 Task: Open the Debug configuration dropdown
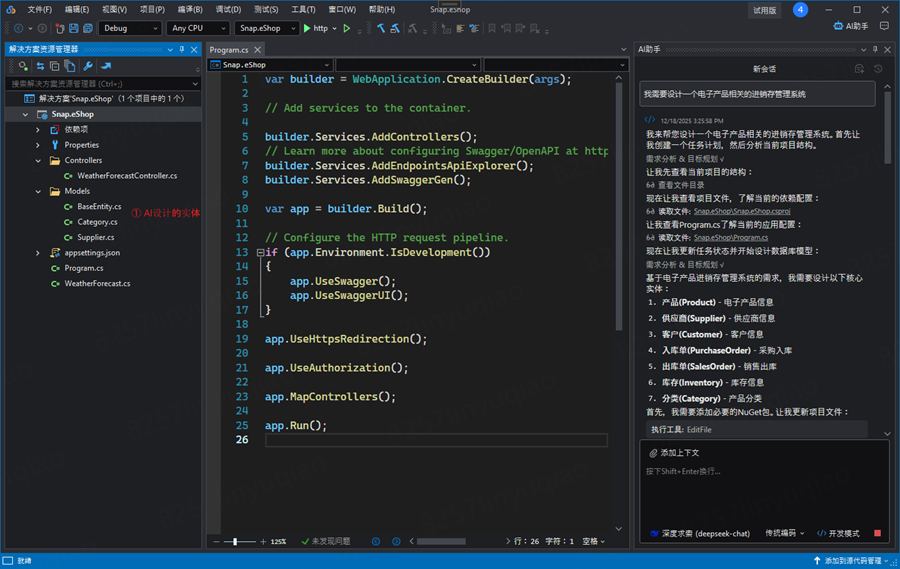(130, 28)
